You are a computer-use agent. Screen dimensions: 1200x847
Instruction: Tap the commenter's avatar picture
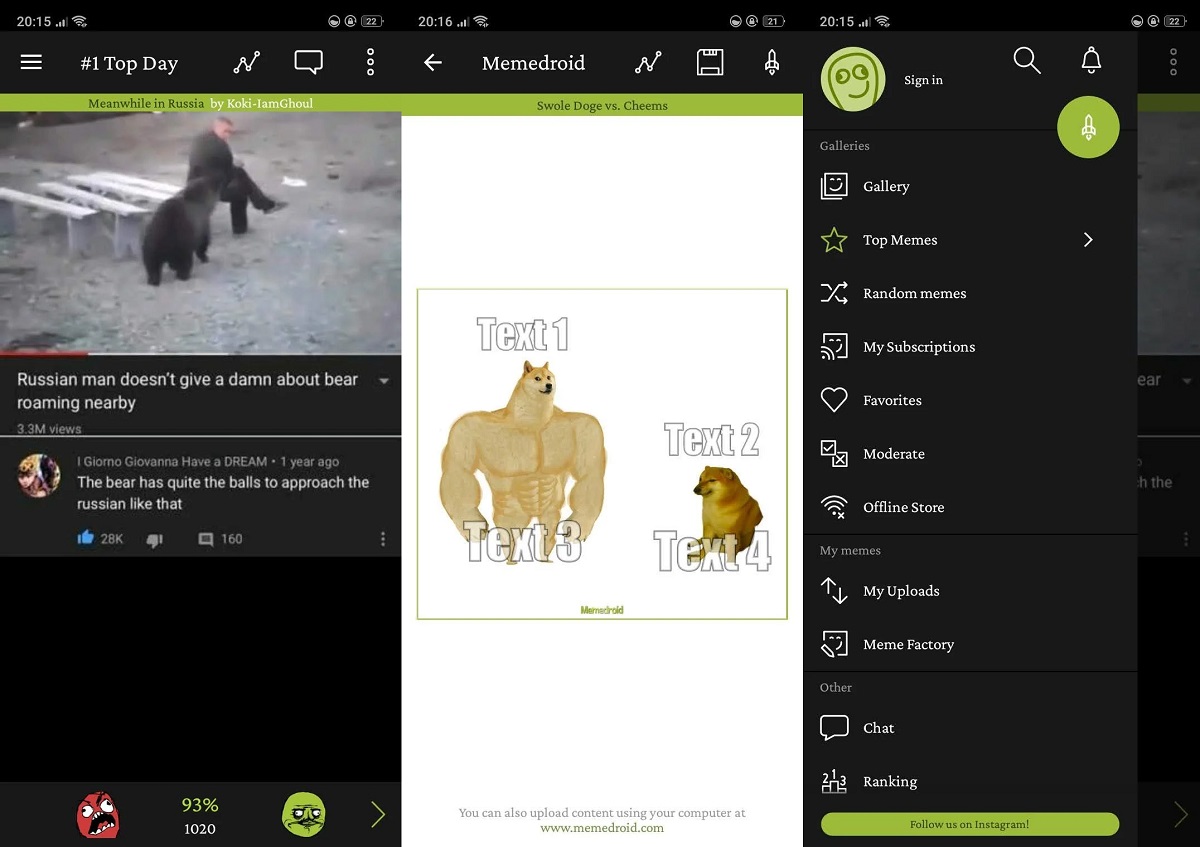(x=39, y=475)
